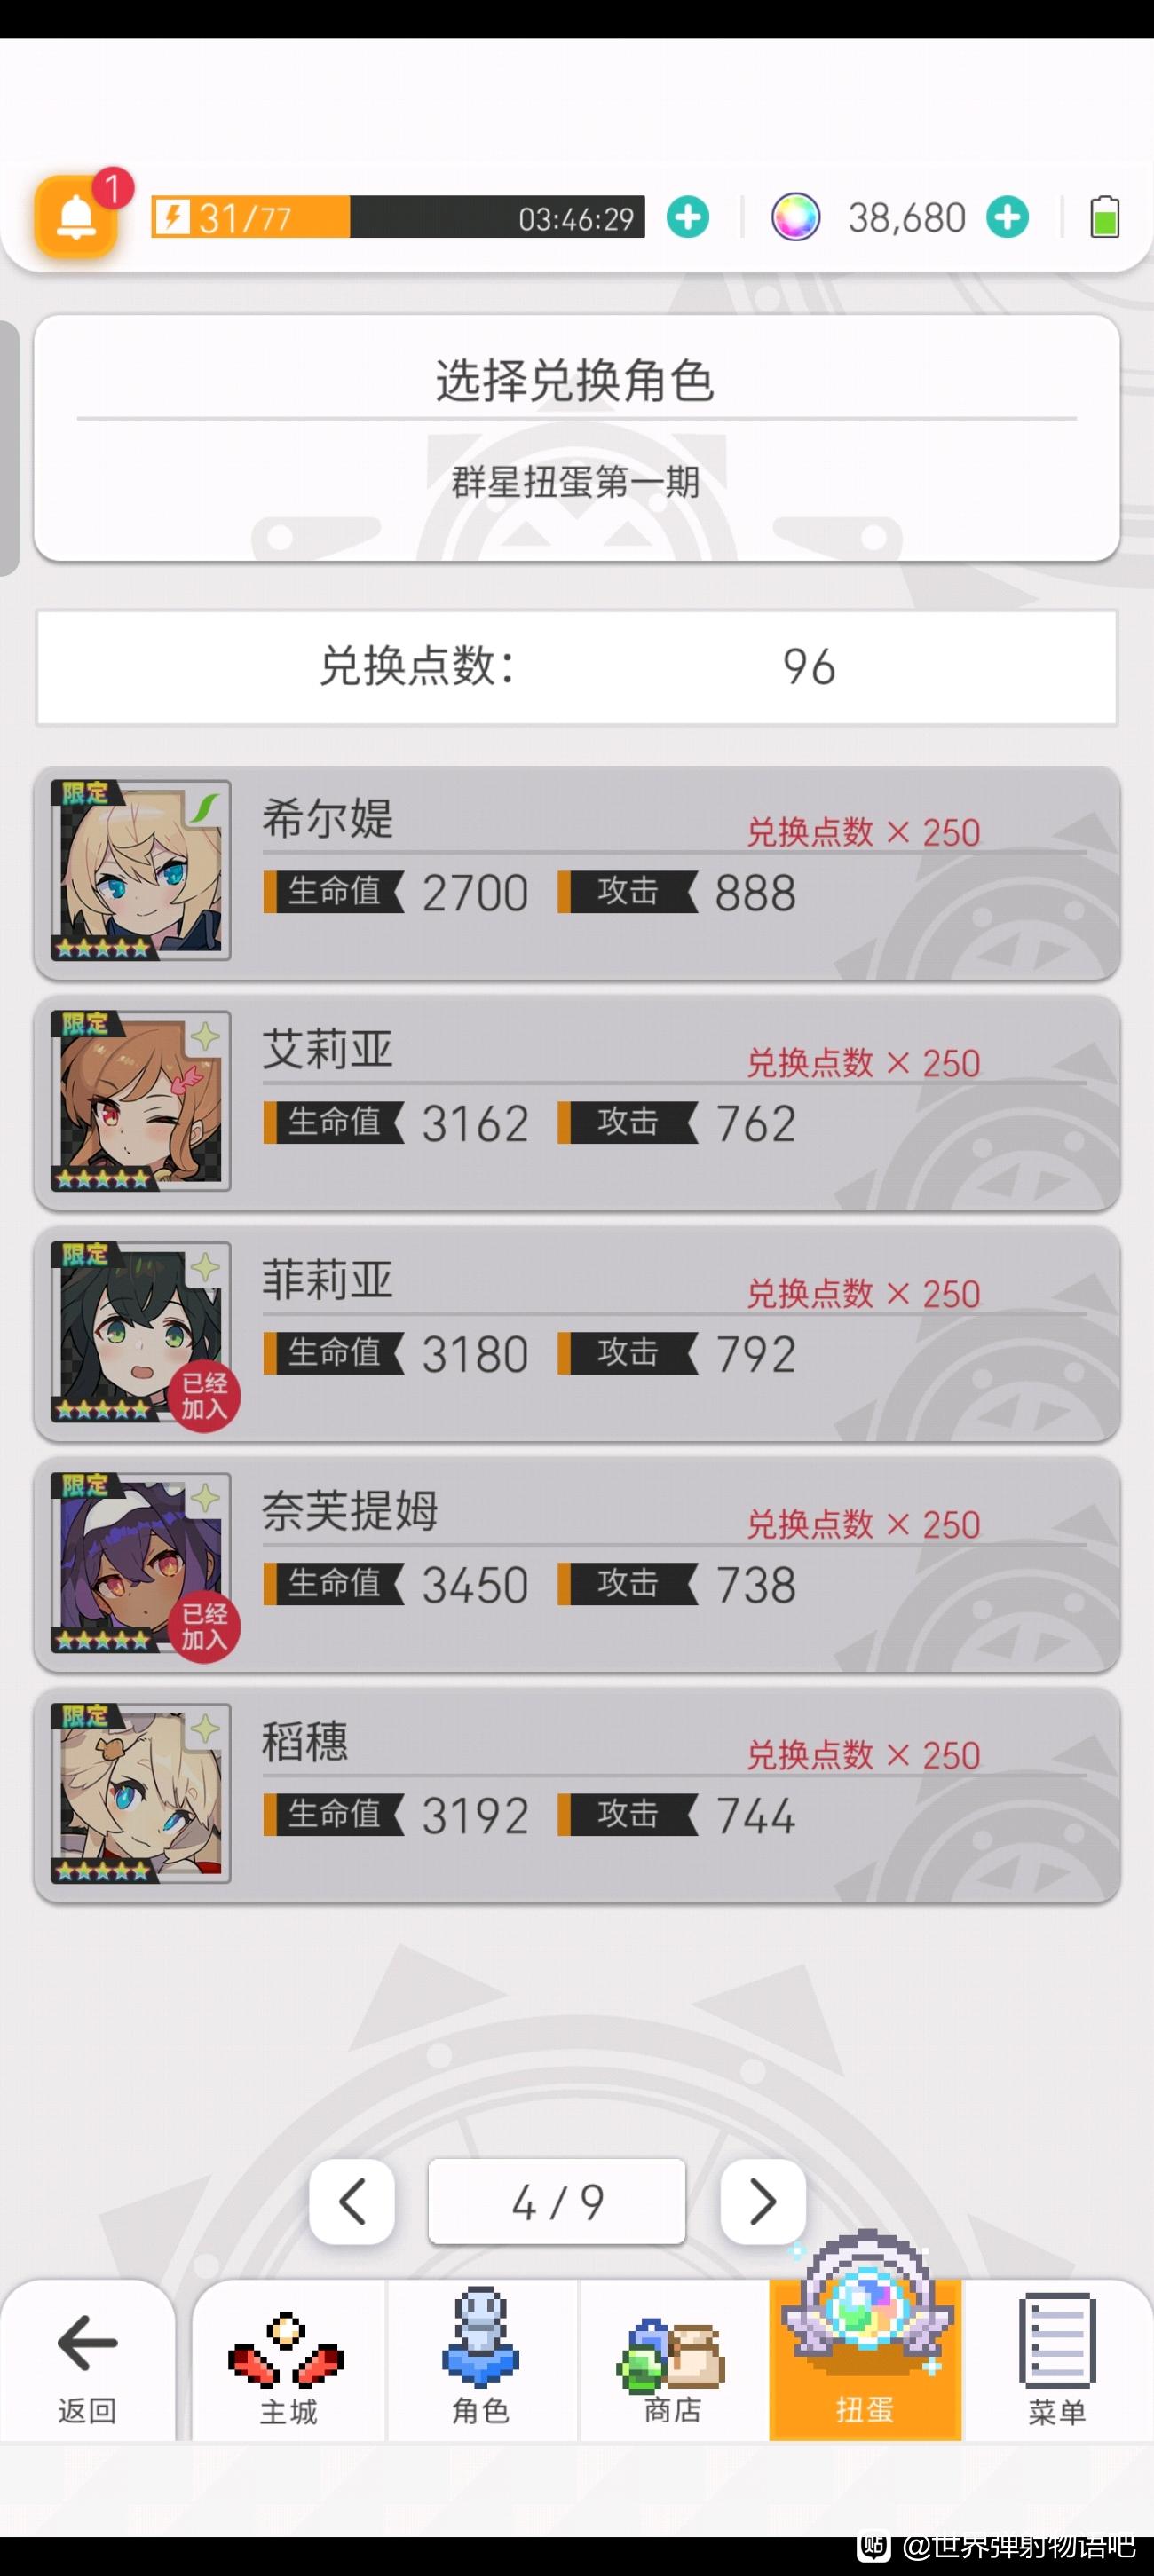Screen dimensions: 1154x2576
Task: Tap the rainbow orb currency icon
Action: (795, 217)
